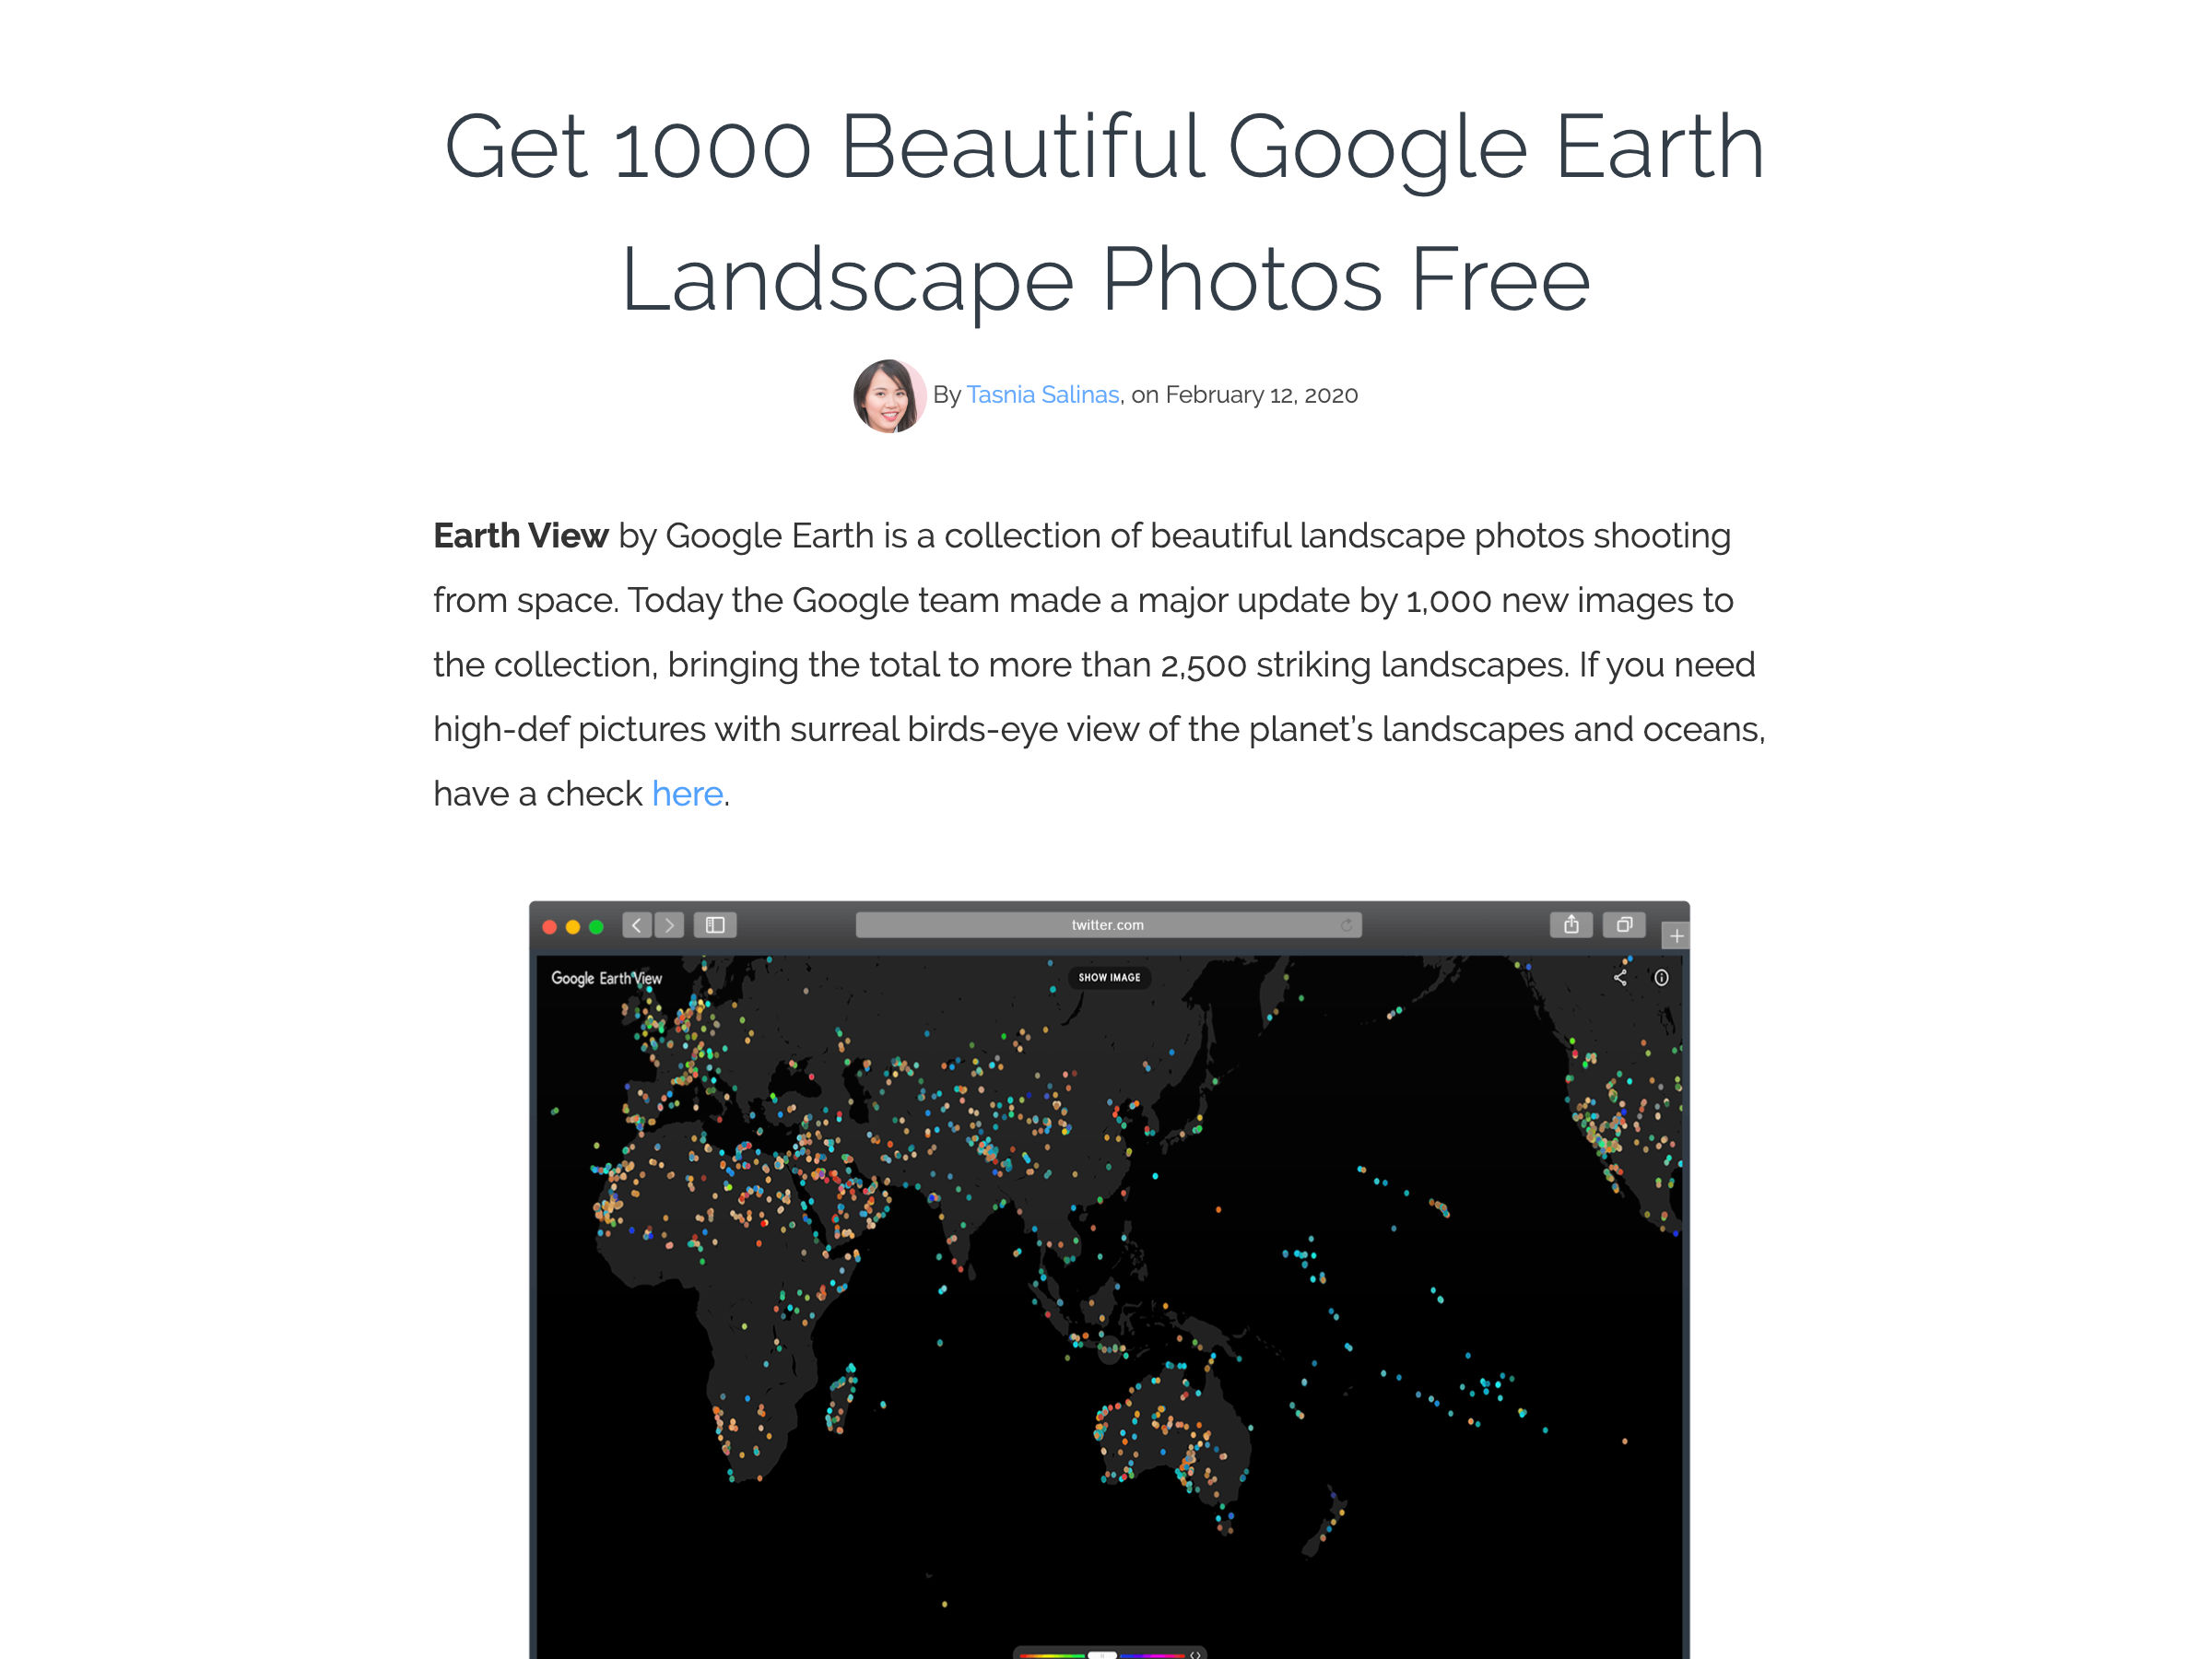
Task: Click the world map screenshot image
Action: pyautogui.click(x=1109, y=1280)
